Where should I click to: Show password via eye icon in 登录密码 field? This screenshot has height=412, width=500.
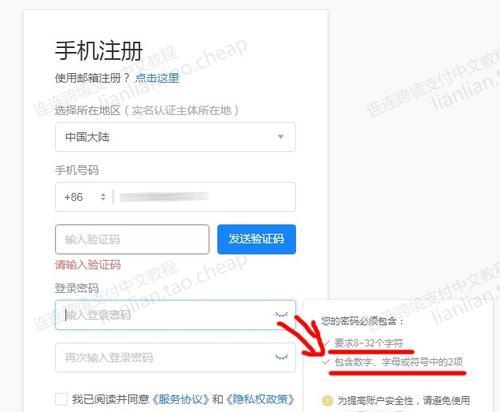[281, 315]
